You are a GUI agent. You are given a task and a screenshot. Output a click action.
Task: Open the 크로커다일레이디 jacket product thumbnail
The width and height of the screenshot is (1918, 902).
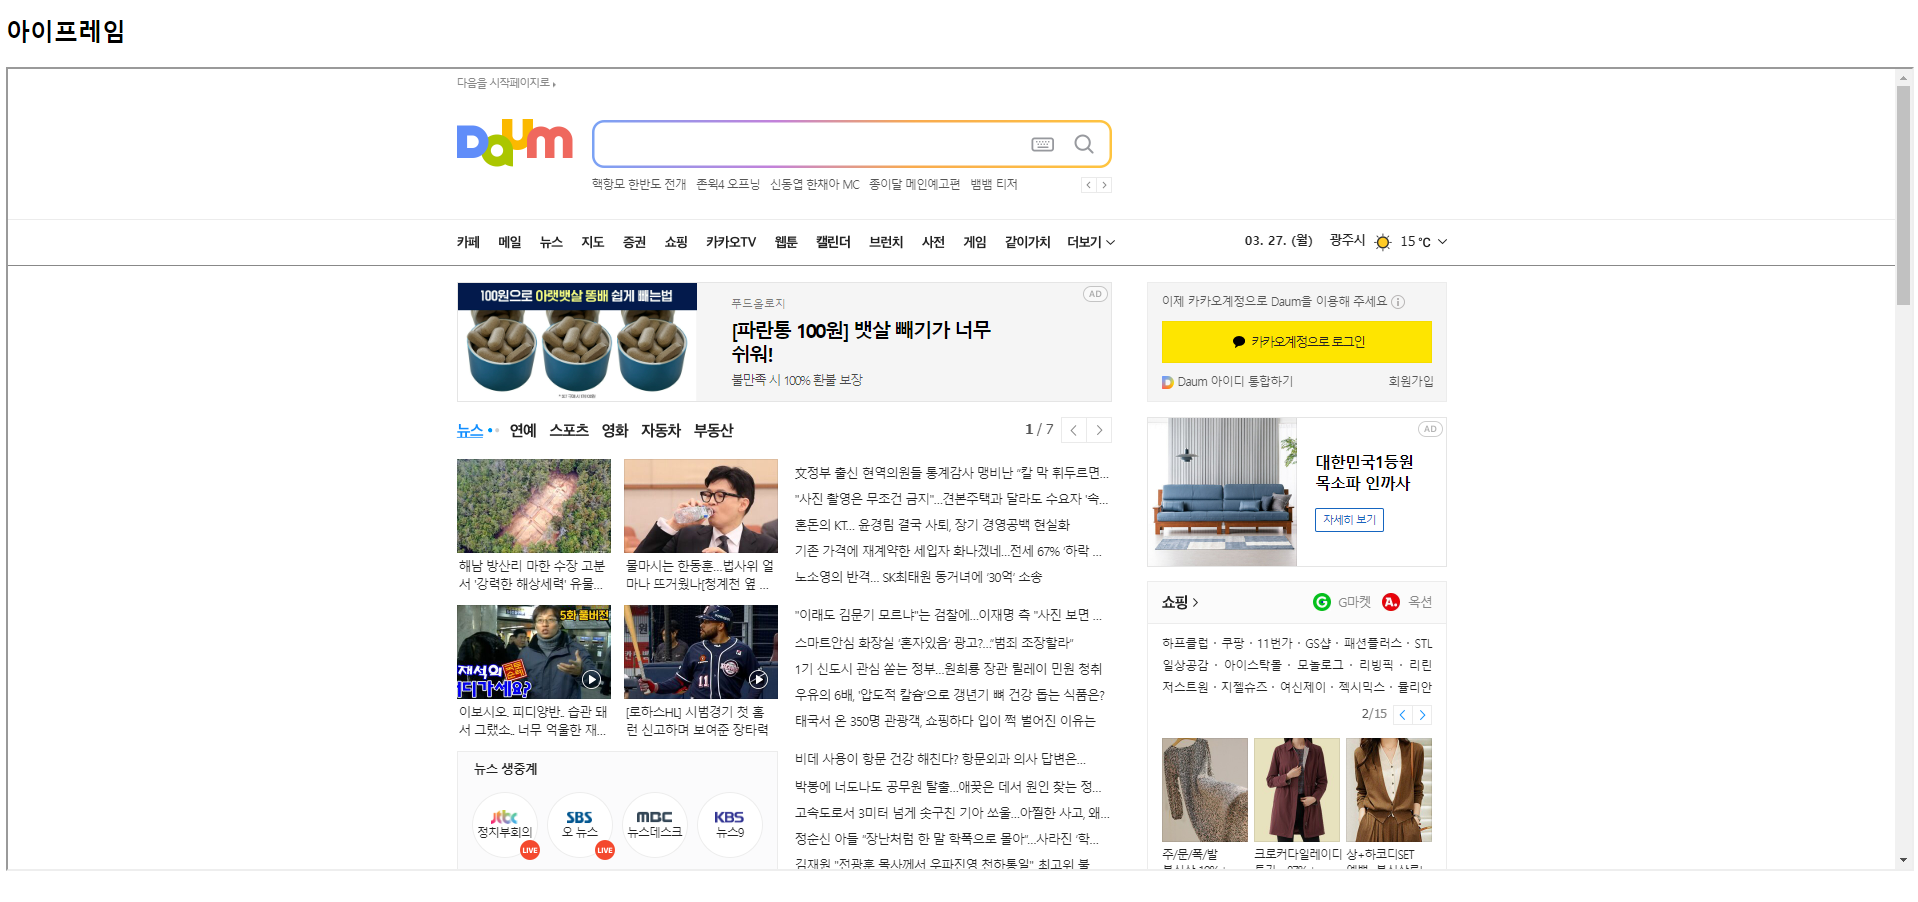click(1297, 790)
